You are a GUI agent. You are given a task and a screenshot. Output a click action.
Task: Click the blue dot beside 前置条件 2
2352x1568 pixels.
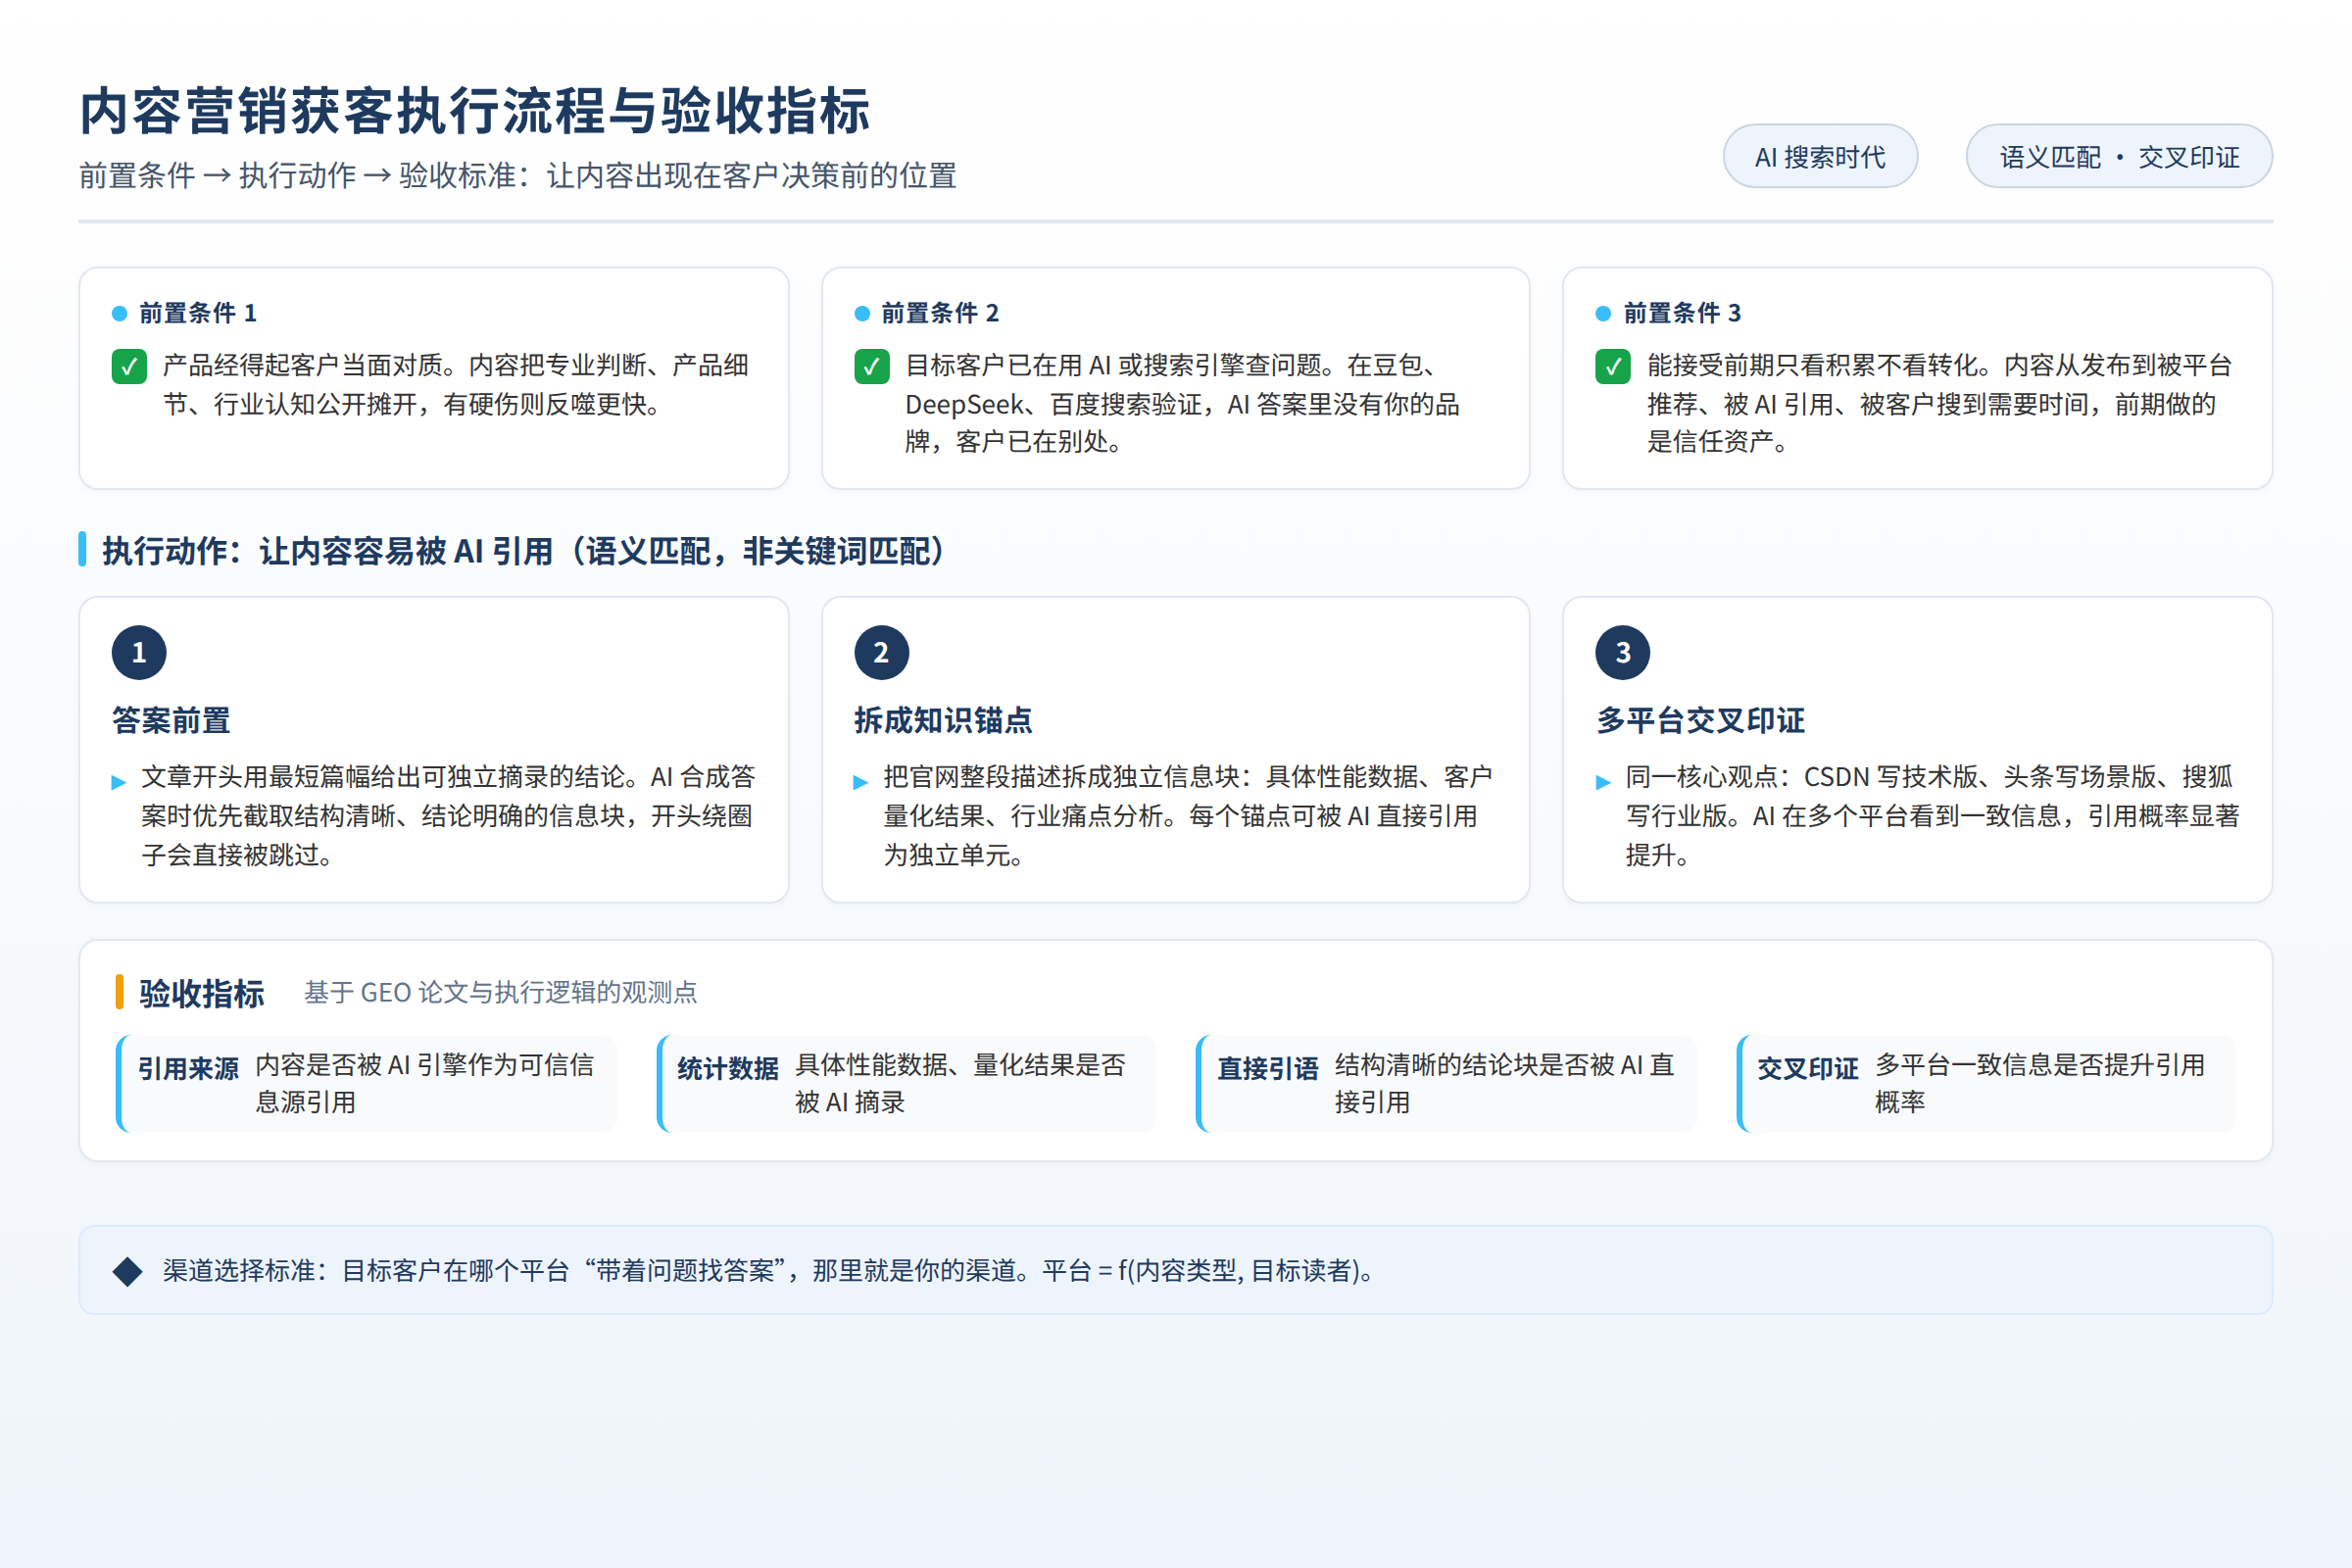point(862,313)
